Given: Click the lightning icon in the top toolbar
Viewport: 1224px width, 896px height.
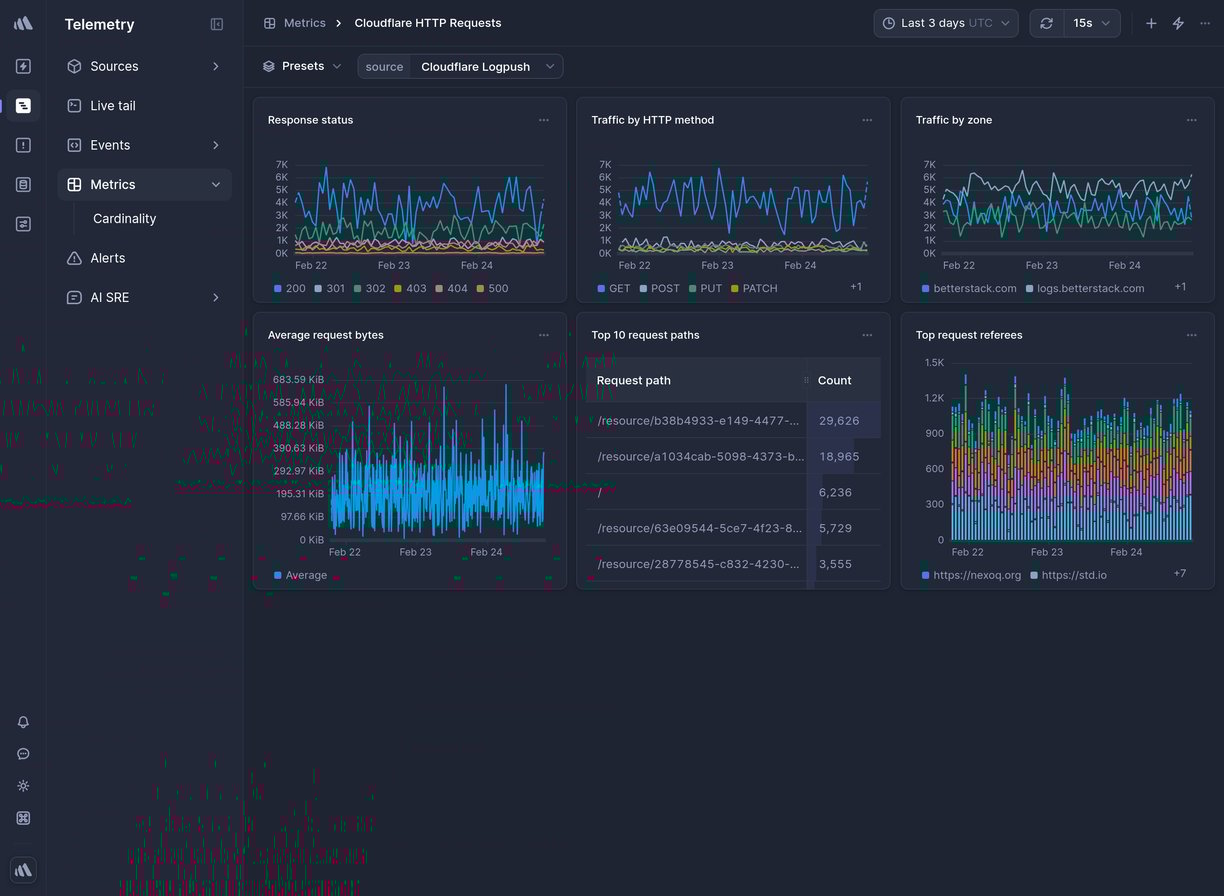Looking at the screenshot, I should click(x=1178, y=22).
